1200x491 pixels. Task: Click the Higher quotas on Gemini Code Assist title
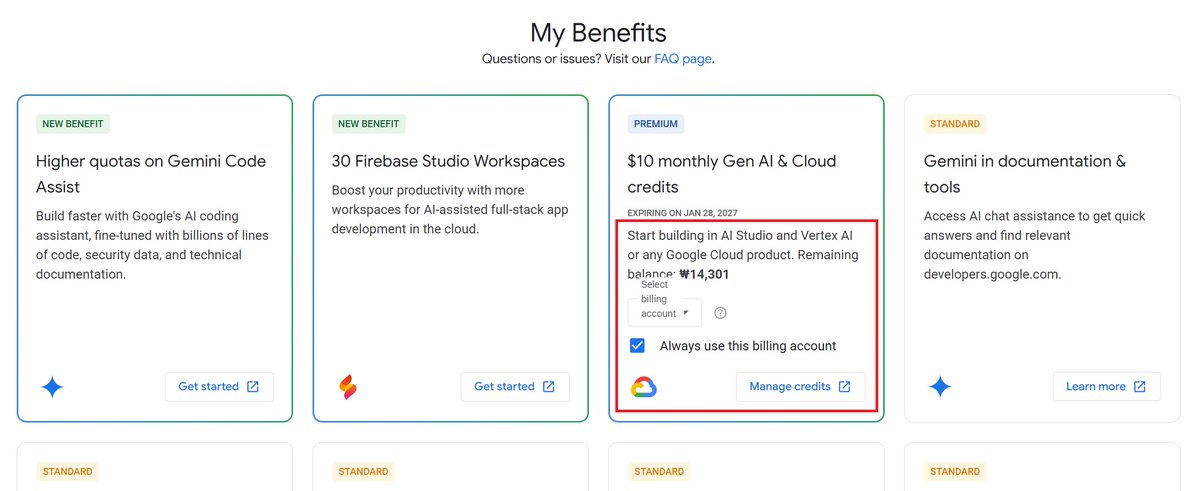click(x=151, y=174)
